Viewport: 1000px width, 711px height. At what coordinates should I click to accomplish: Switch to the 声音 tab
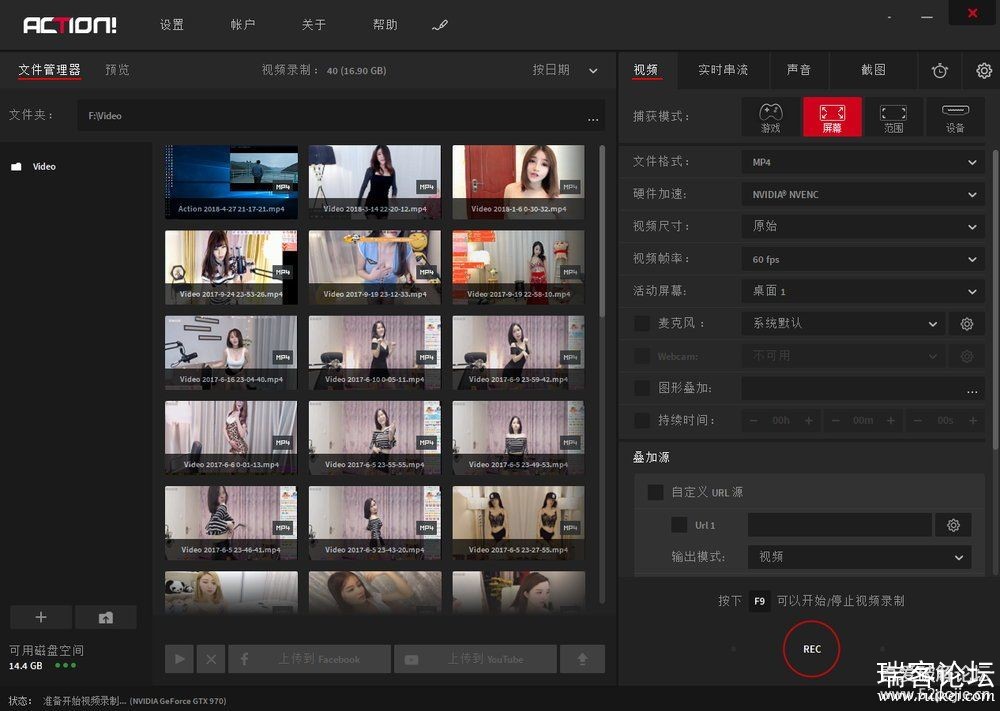coord(798,70)
